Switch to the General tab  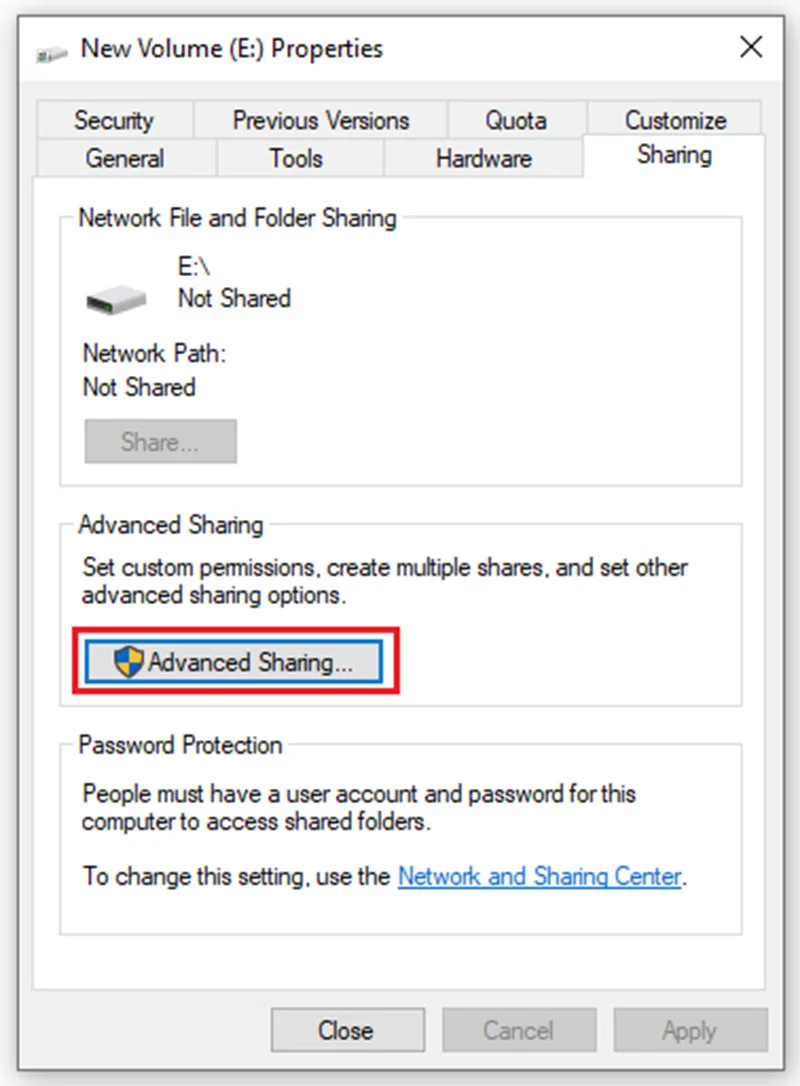pyautogui.click(x=125, y=158)
